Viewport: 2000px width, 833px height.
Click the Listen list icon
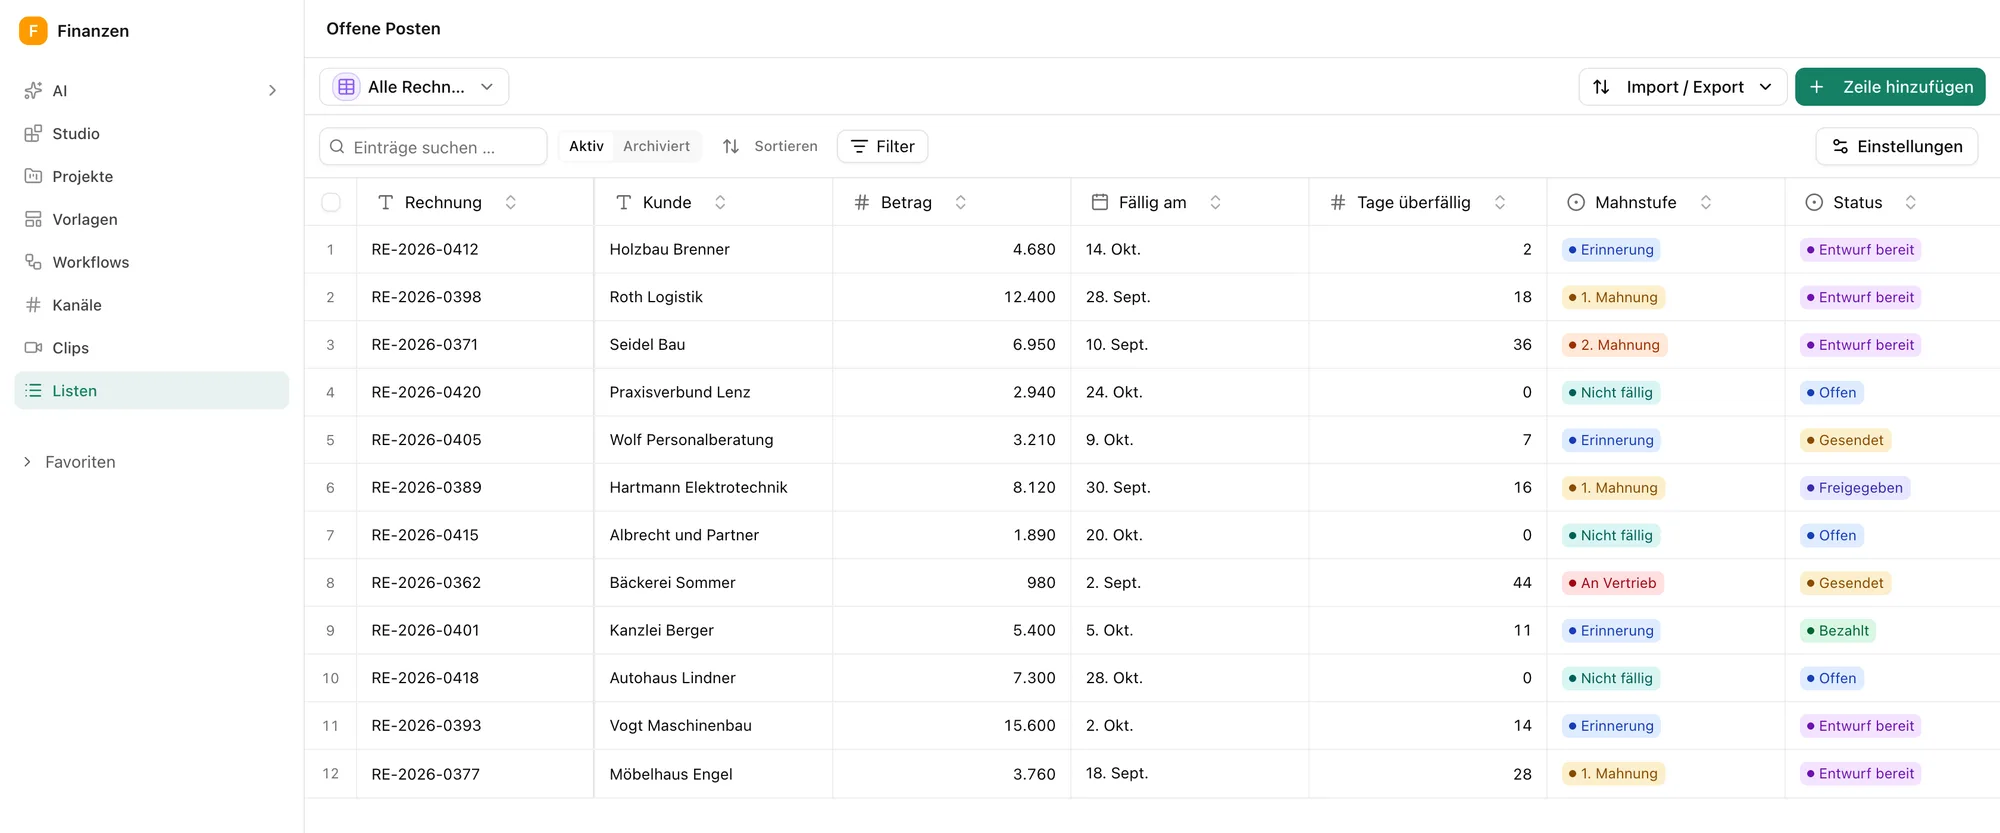point(33,391)
